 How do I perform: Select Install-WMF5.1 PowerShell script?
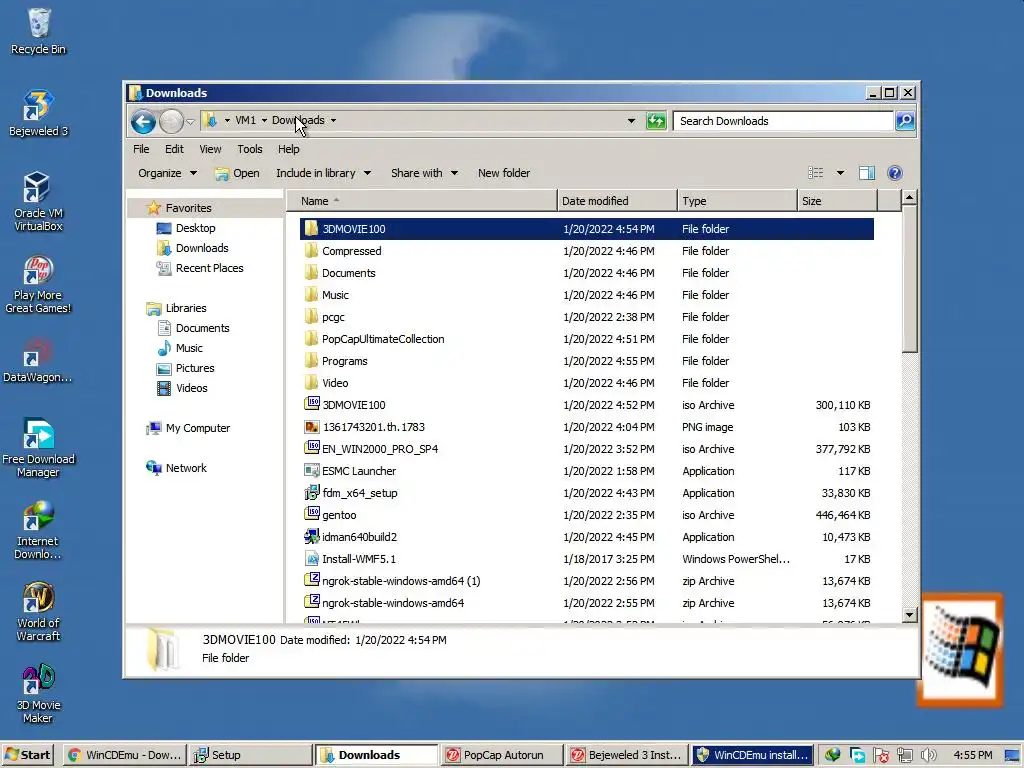[x=586, y=559]
